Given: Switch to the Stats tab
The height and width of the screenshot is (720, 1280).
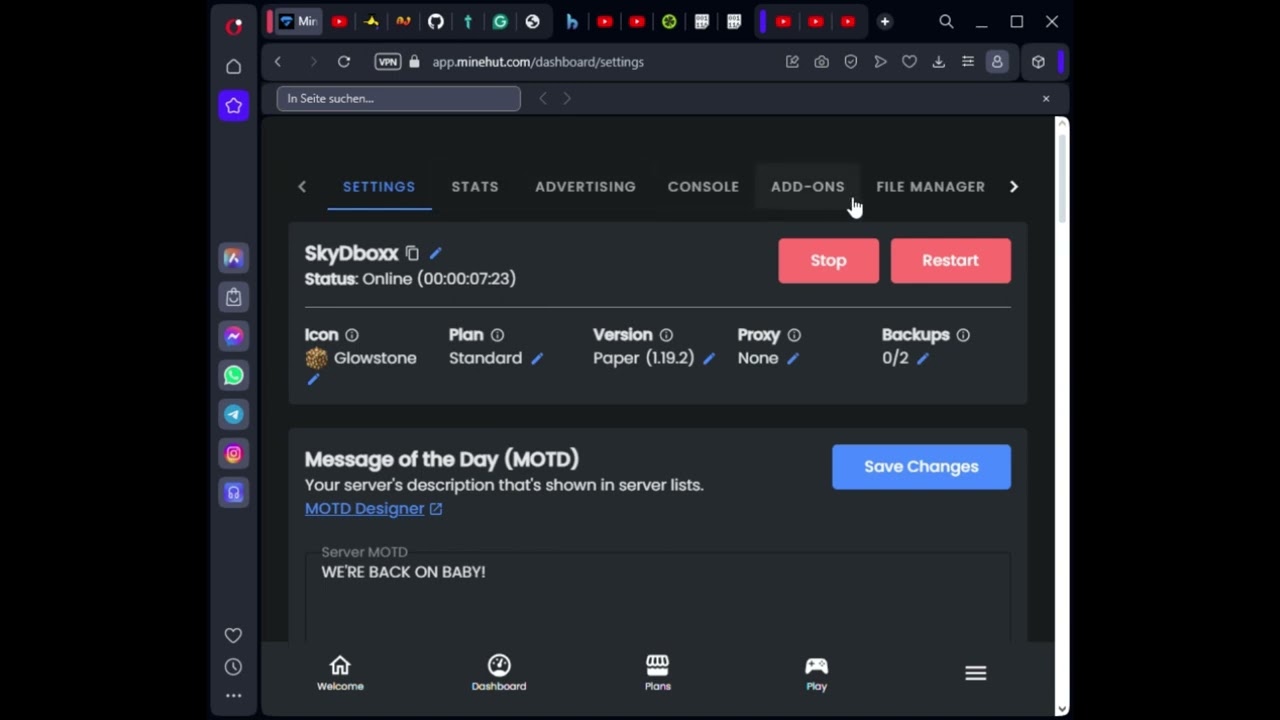Looking at the screenshot, I should pyautogui.click(x=475, y=187).
